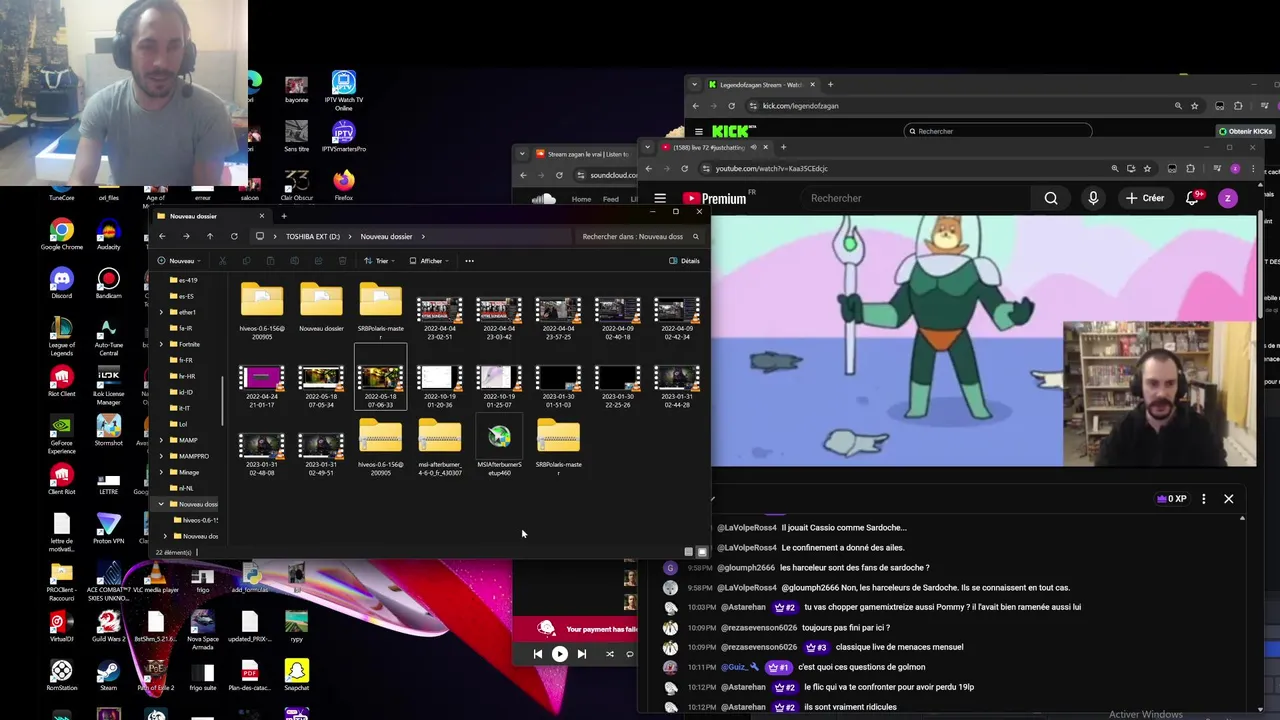This screenshot has height=720, width=1280.
Task: Open the See more (…) menu in Explorer toolbar
Action: [x=469, y=261]
